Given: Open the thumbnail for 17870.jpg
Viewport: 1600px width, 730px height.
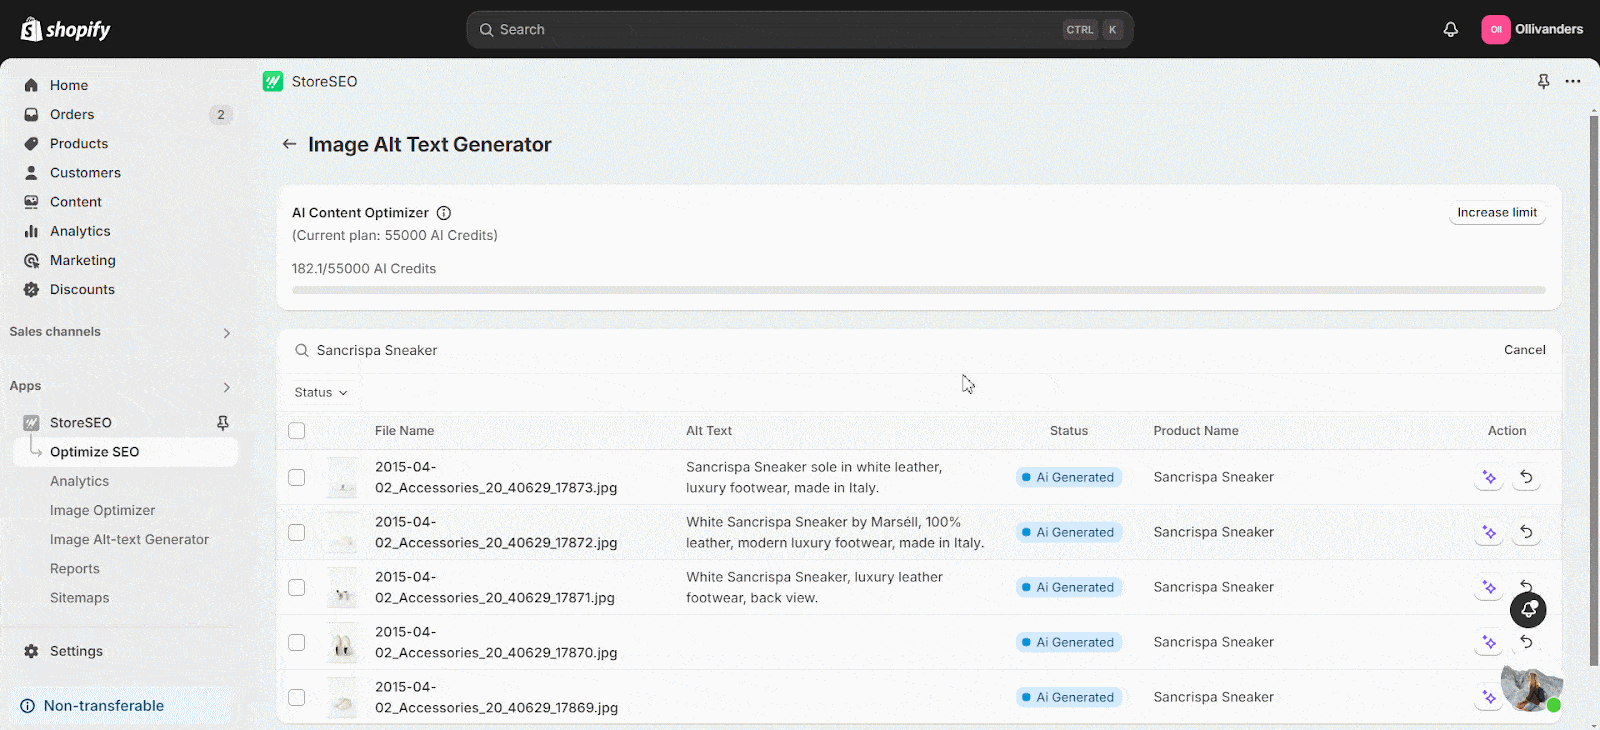Looking at the screenshot, I should (342, 642).
